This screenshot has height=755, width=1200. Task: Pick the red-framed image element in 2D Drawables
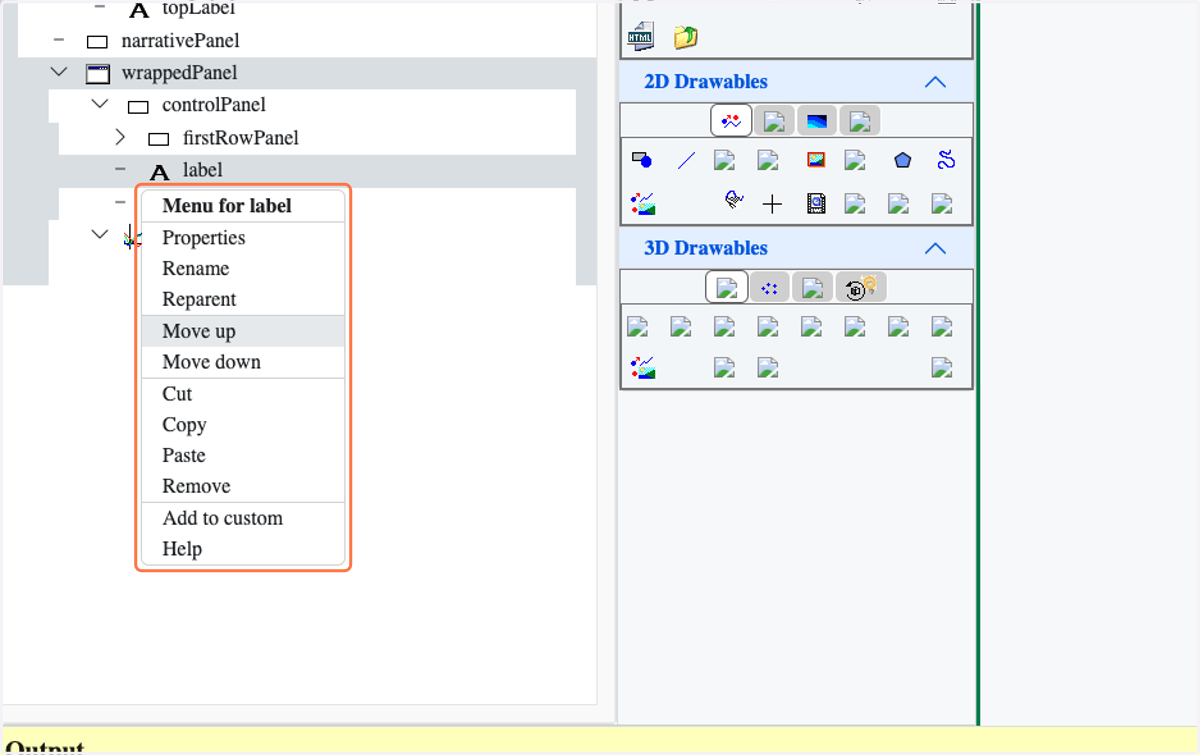[x=816, y=160]
